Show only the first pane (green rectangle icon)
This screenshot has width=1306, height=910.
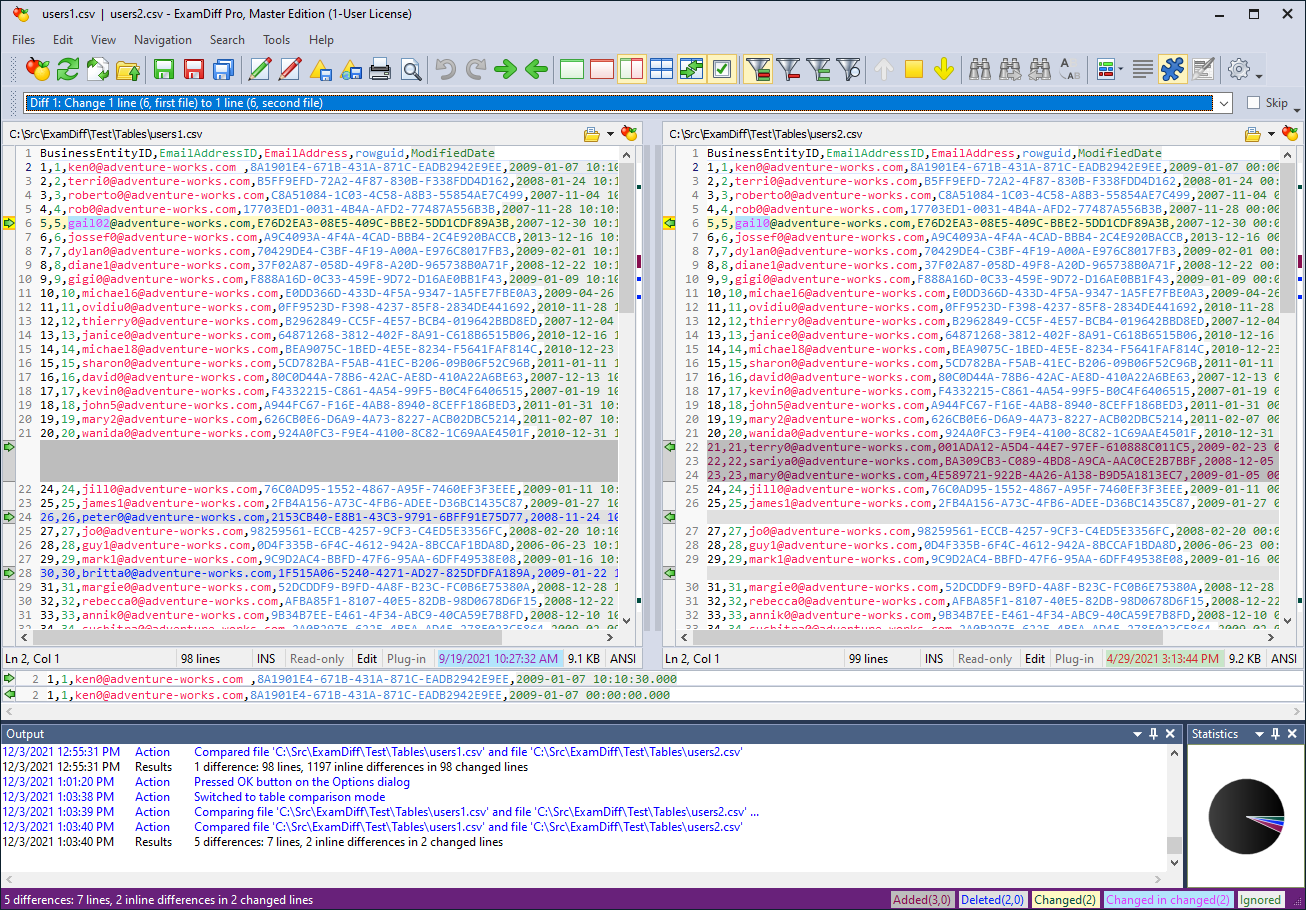point(572,69)
